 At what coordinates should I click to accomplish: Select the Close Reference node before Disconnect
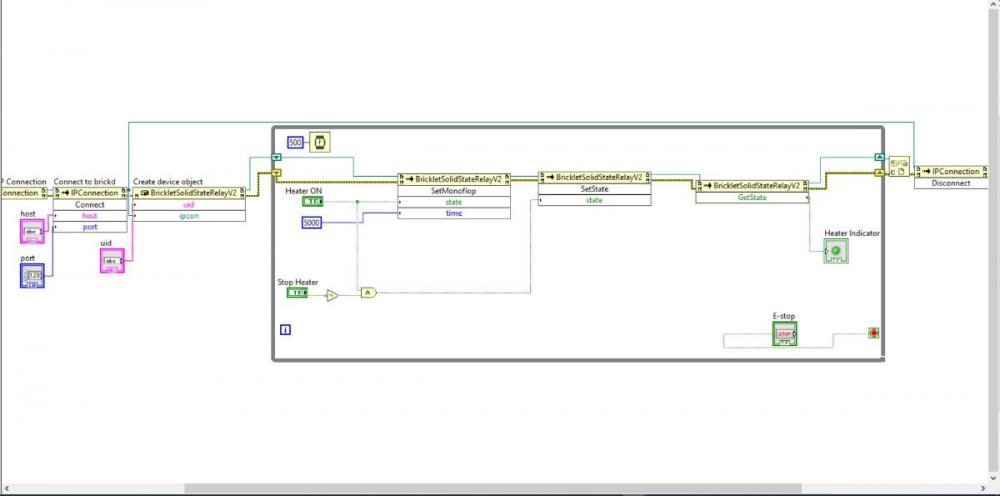[898, 165]
